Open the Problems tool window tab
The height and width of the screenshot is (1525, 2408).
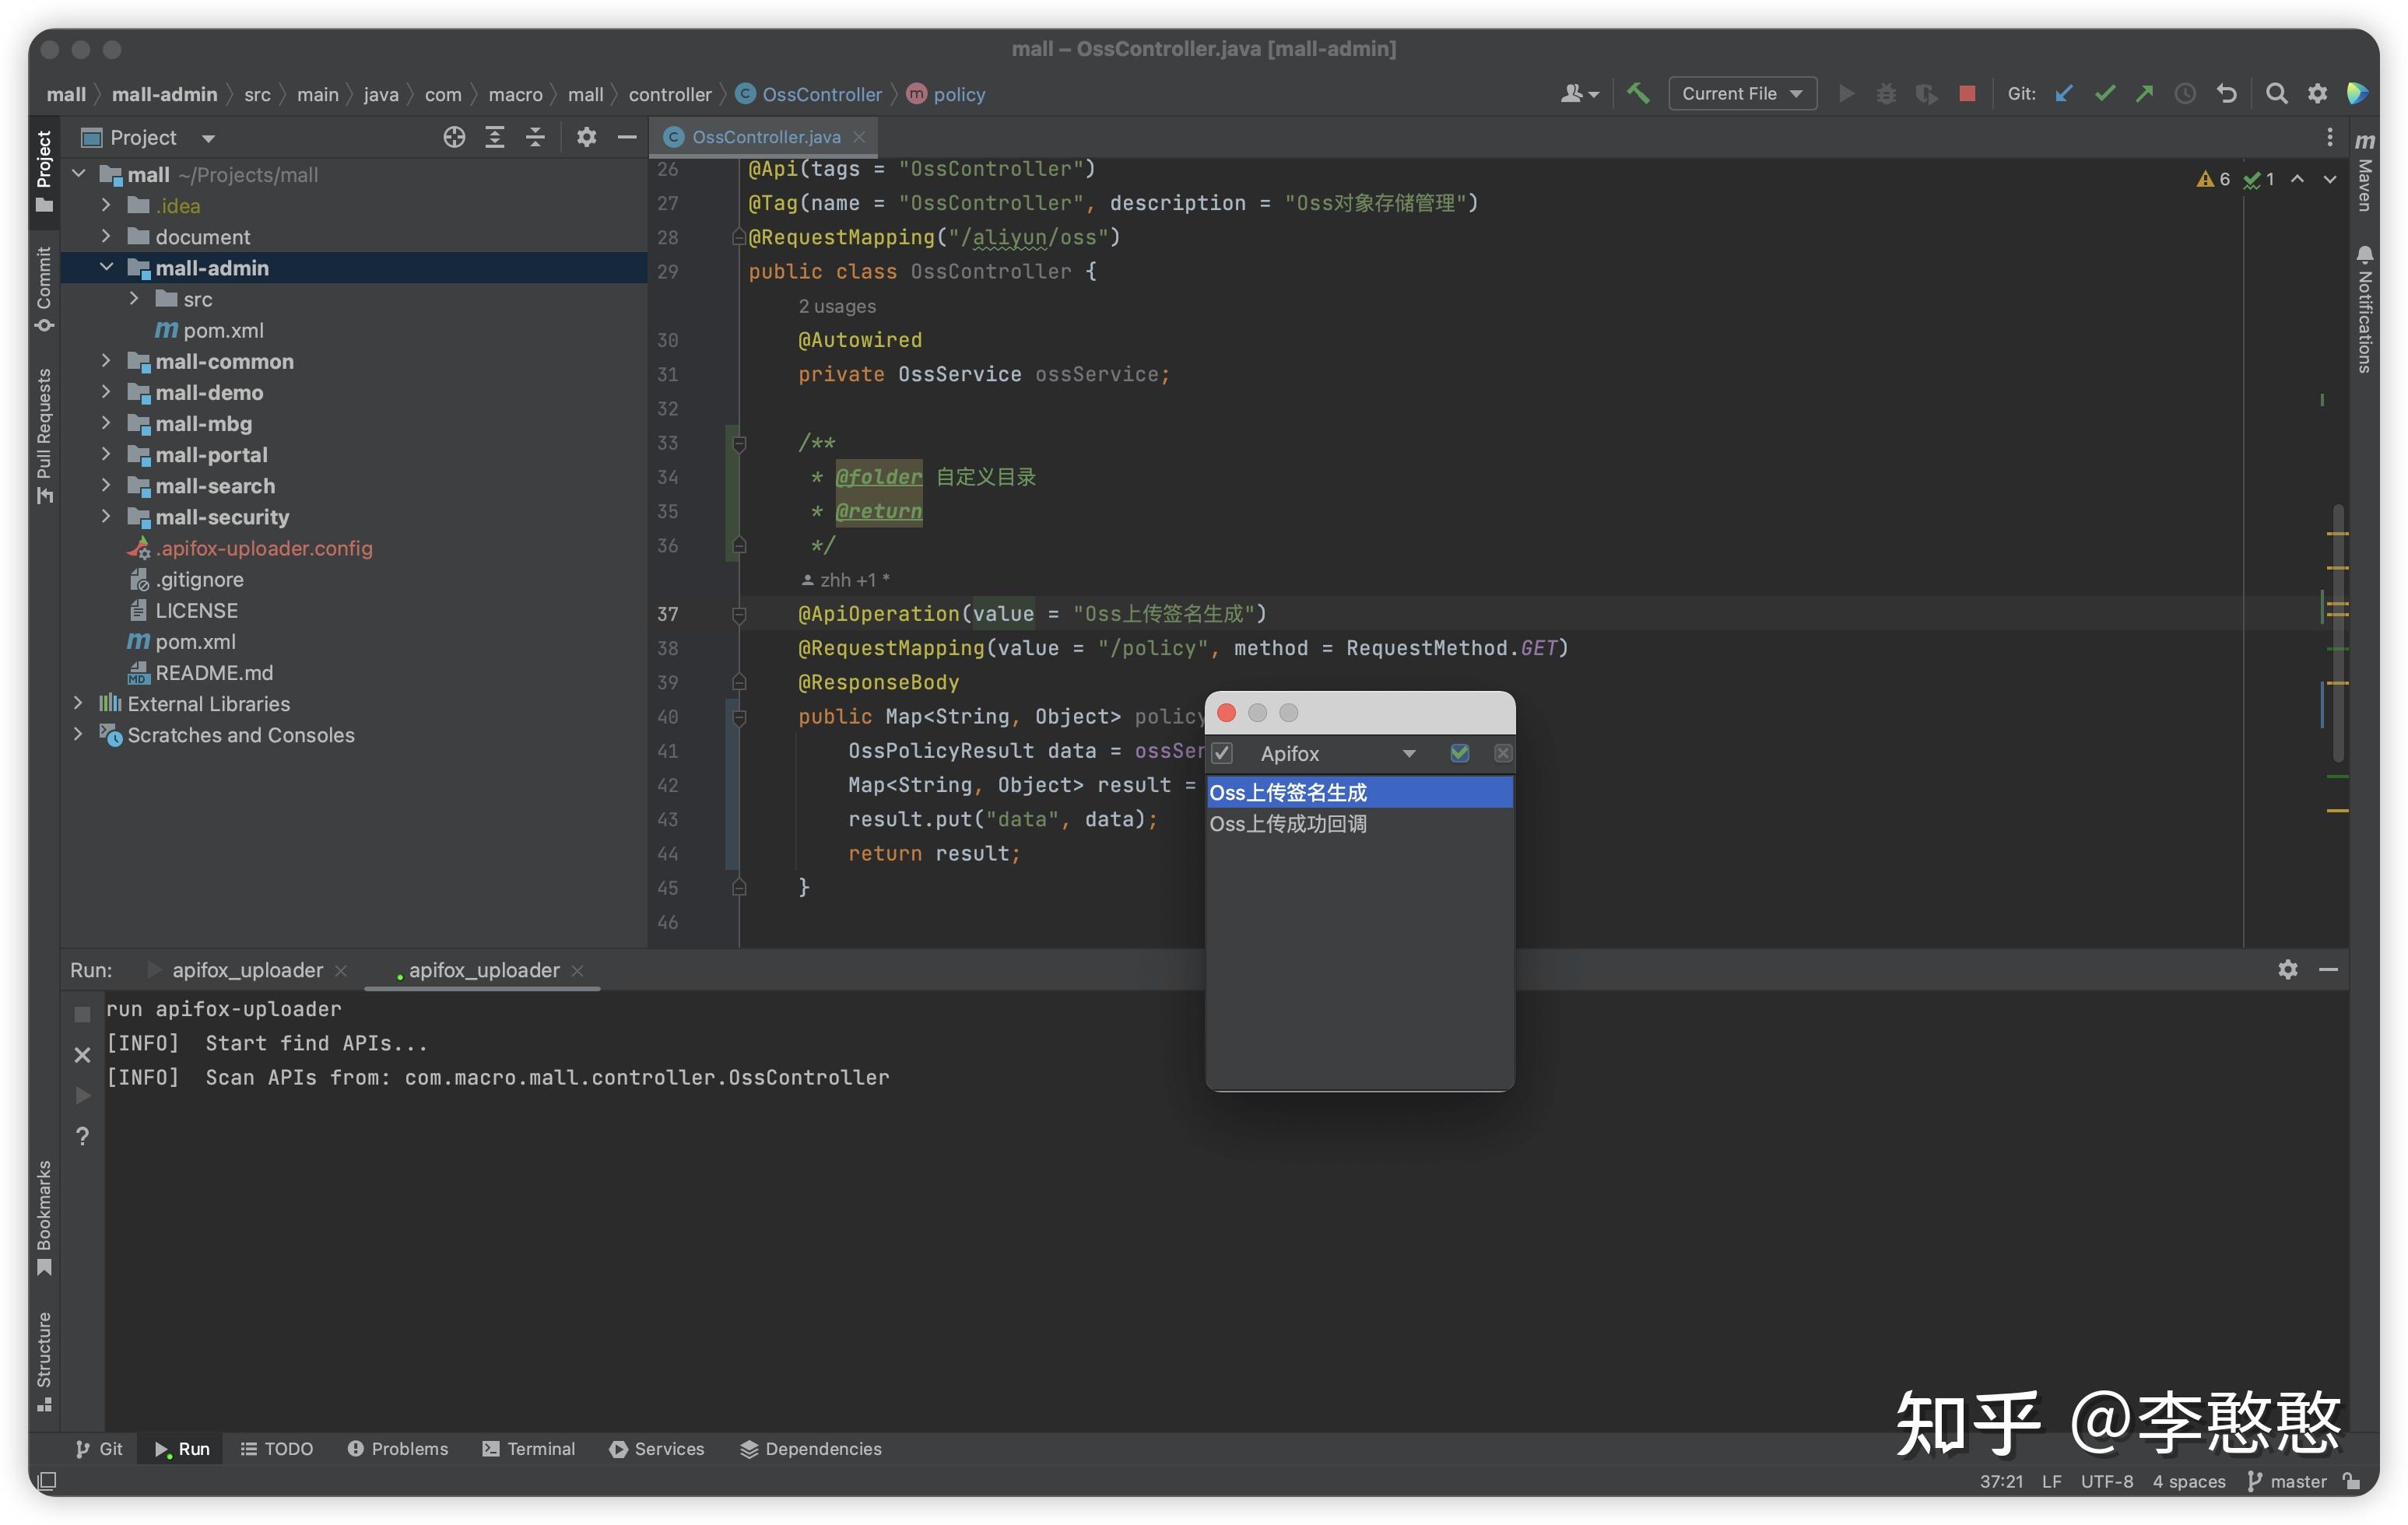point(397,1448)
